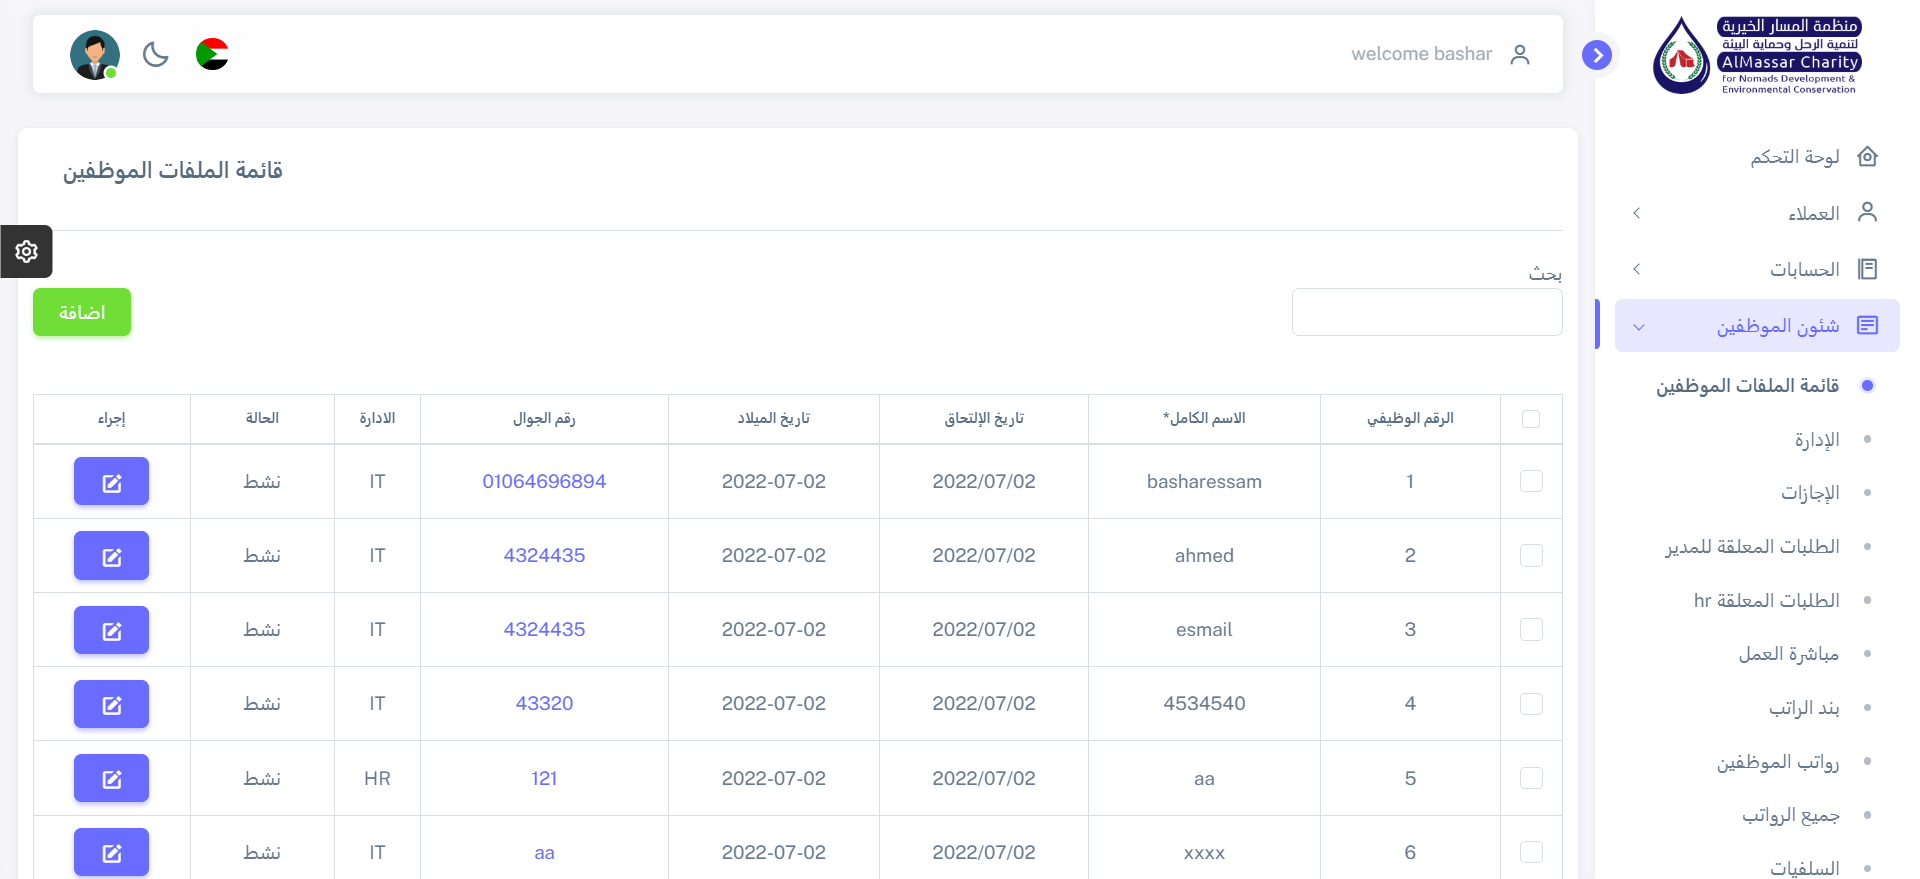Sort by الرقم الوظيفي column header
The height and width of the screenshot is (879, 1920).
[1410, 418]
